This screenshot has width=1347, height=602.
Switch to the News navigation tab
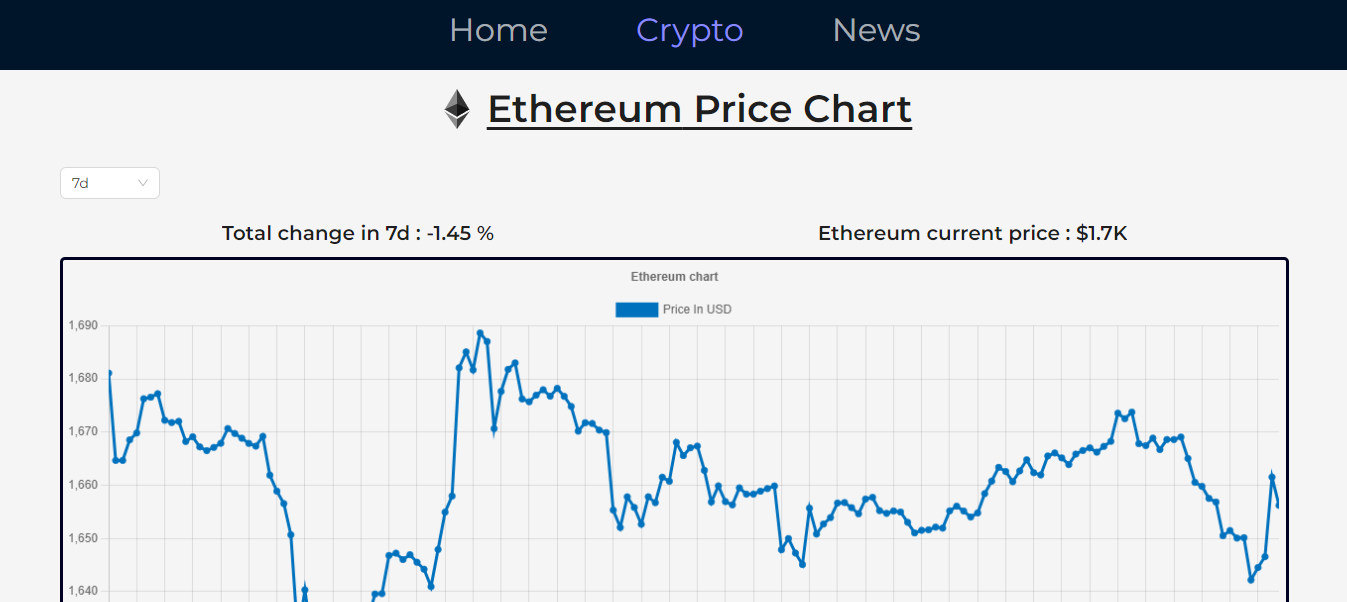(x=876, y=30)
